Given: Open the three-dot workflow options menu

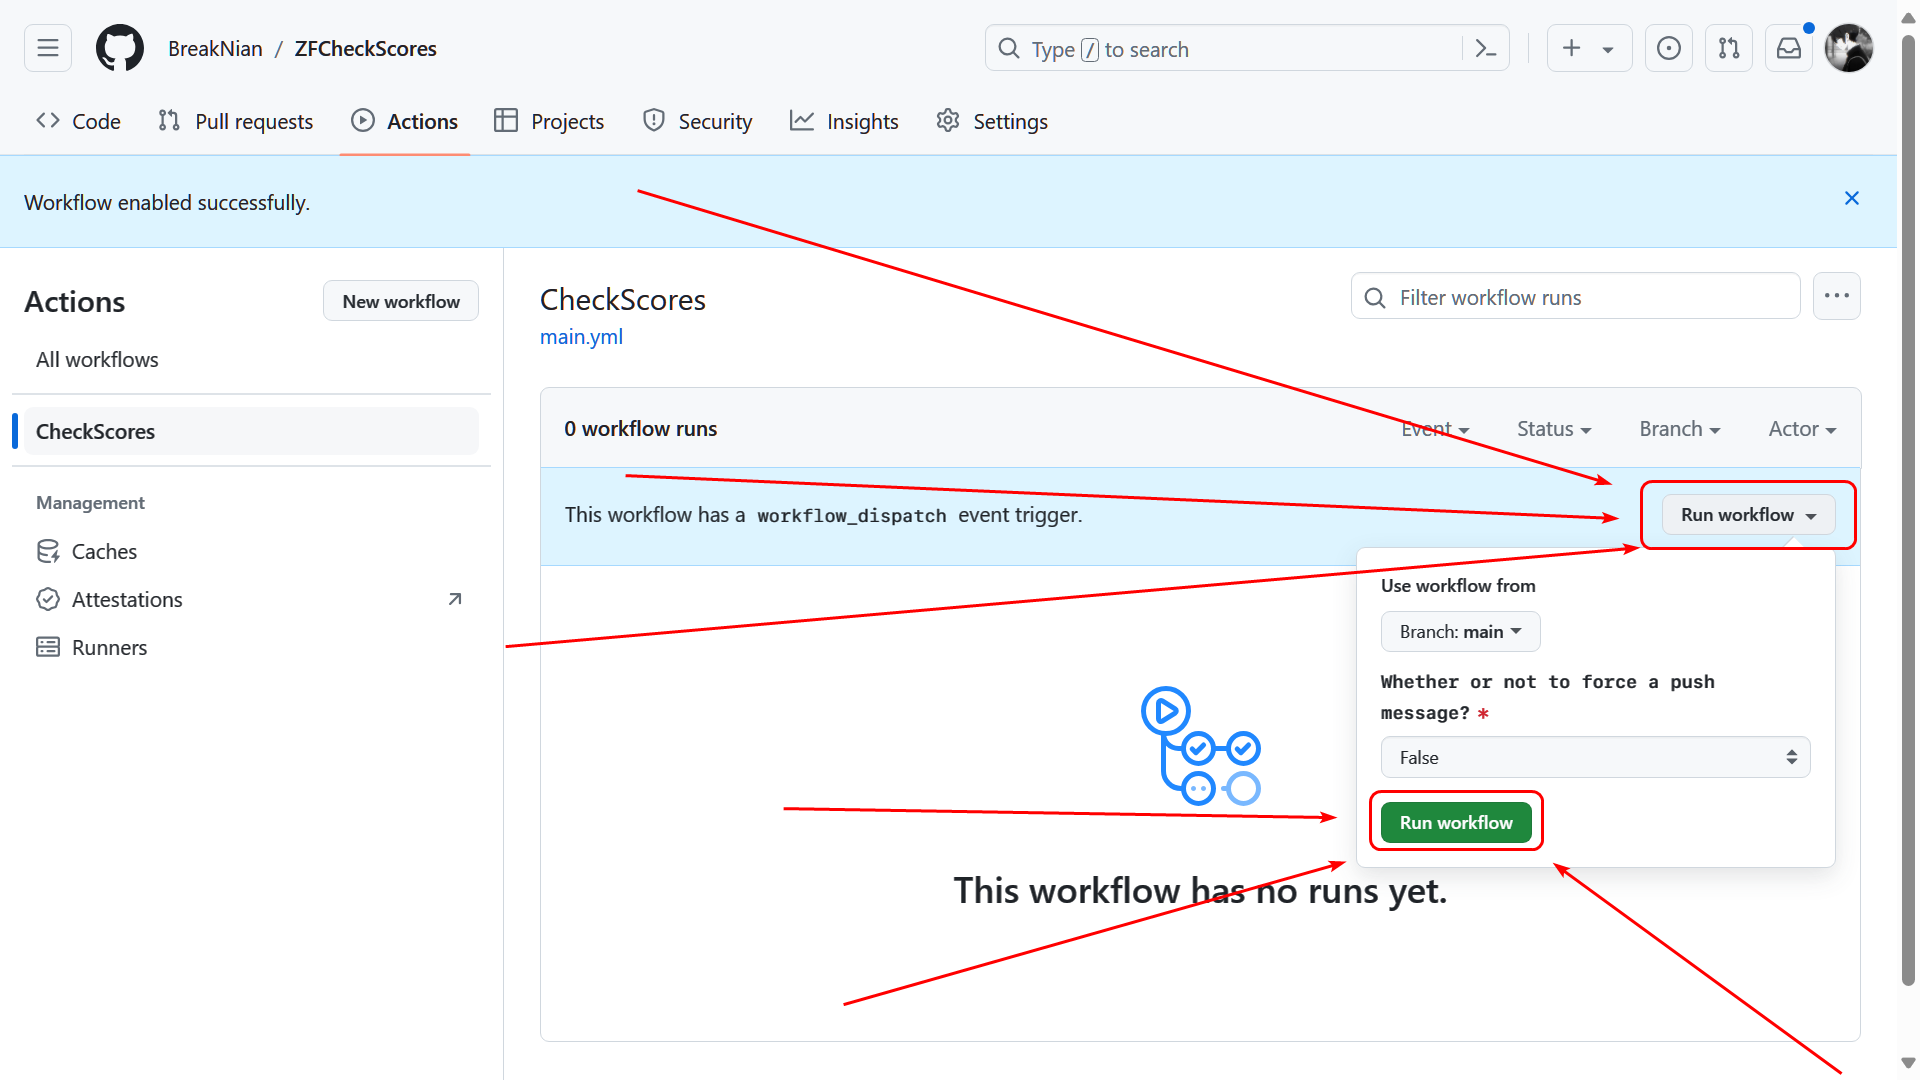Looking at the screenshot, I should 1836,296.
